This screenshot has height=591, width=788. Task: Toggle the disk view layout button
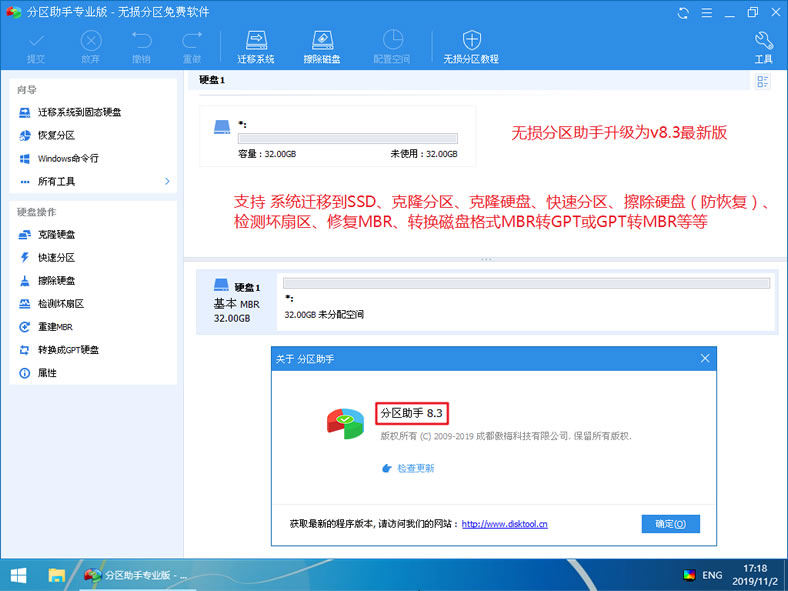(763, 81)
